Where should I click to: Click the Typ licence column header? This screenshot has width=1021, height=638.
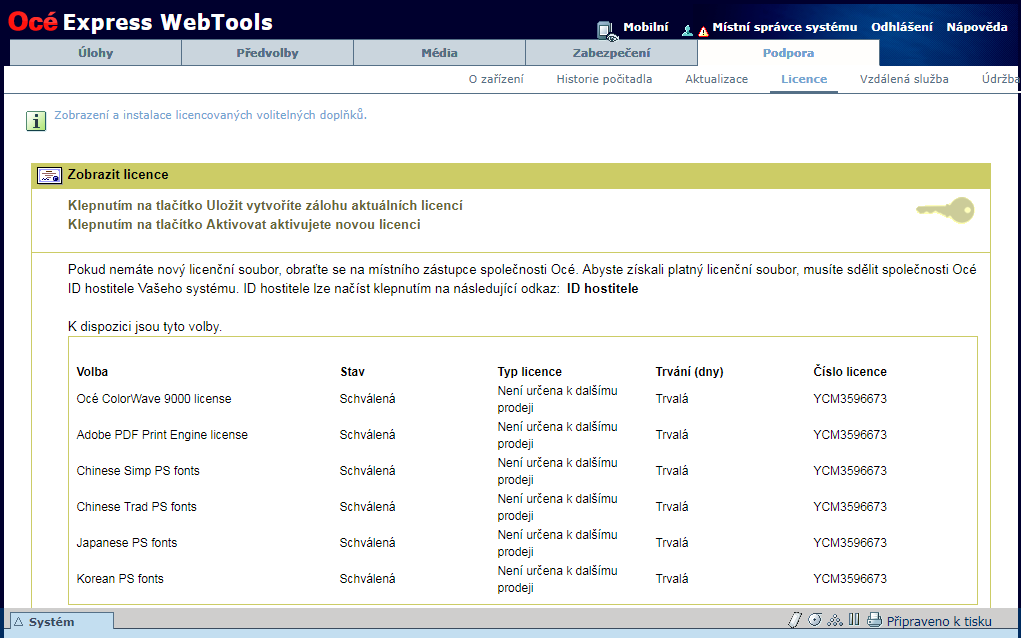click(x=529, y=372)
